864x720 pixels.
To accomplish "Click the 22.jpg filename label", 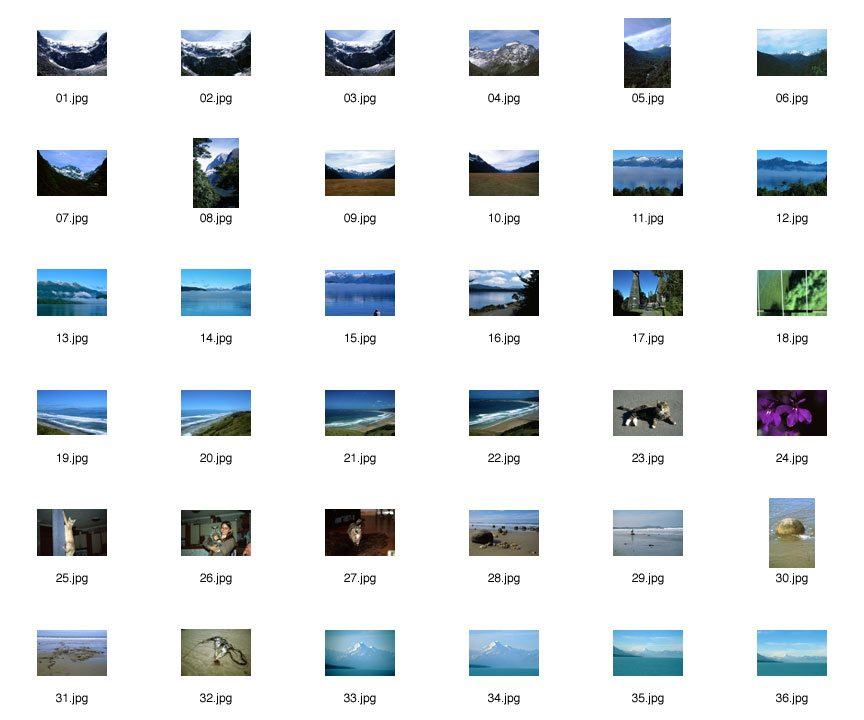I will coord(504,458).
